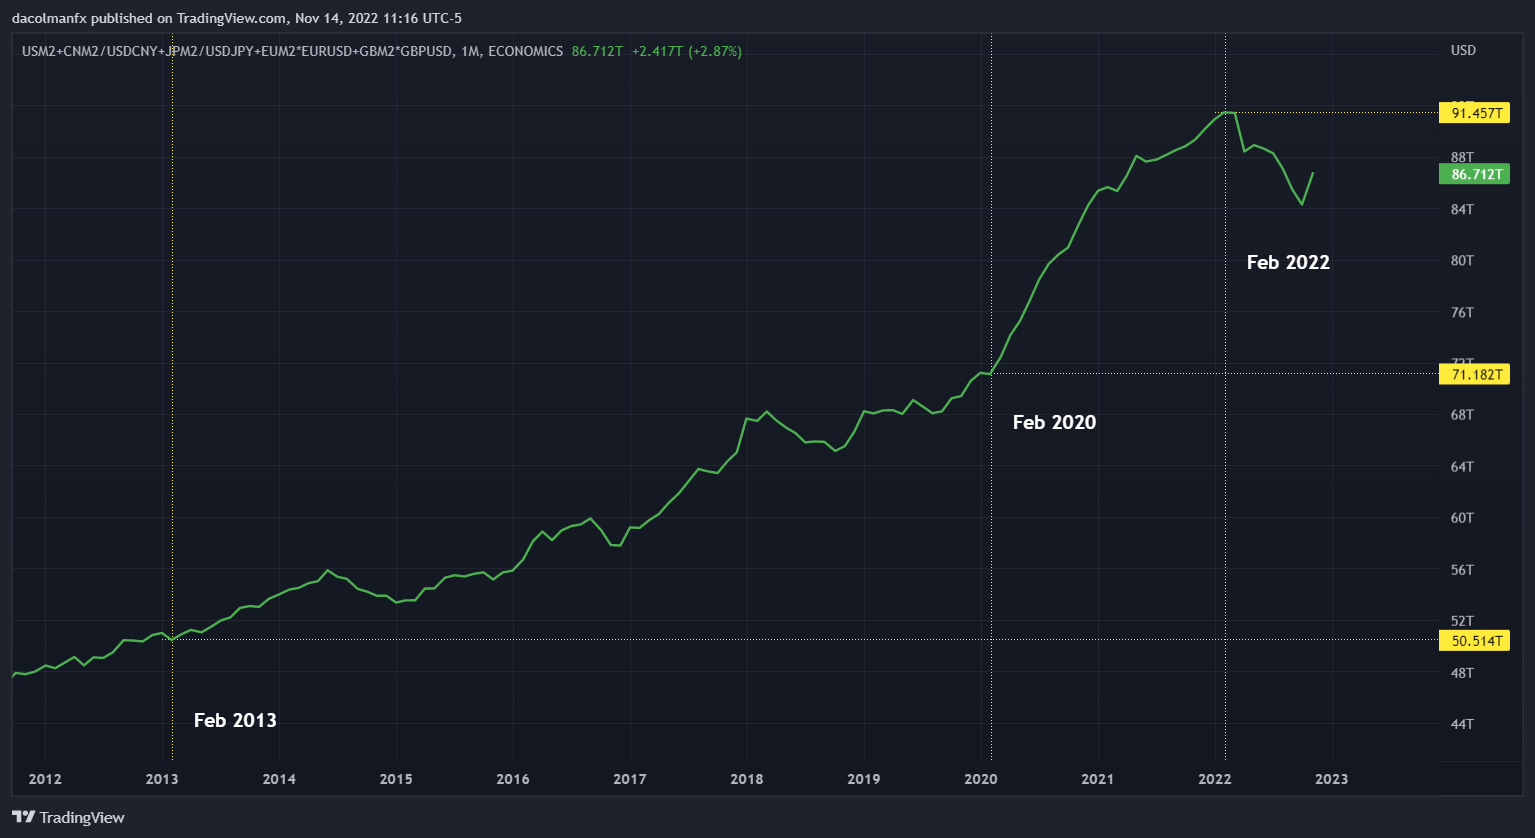Click the 2018 label on time axis
This screenshot has width=1535, height=838.
(x=747, y=779)
